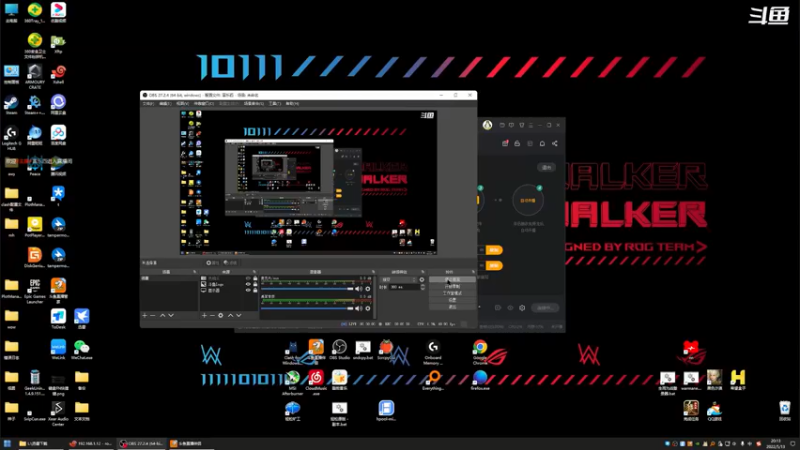
Task: Pop out the scene transitions dock header icon
Action: [x=422, y=271]
